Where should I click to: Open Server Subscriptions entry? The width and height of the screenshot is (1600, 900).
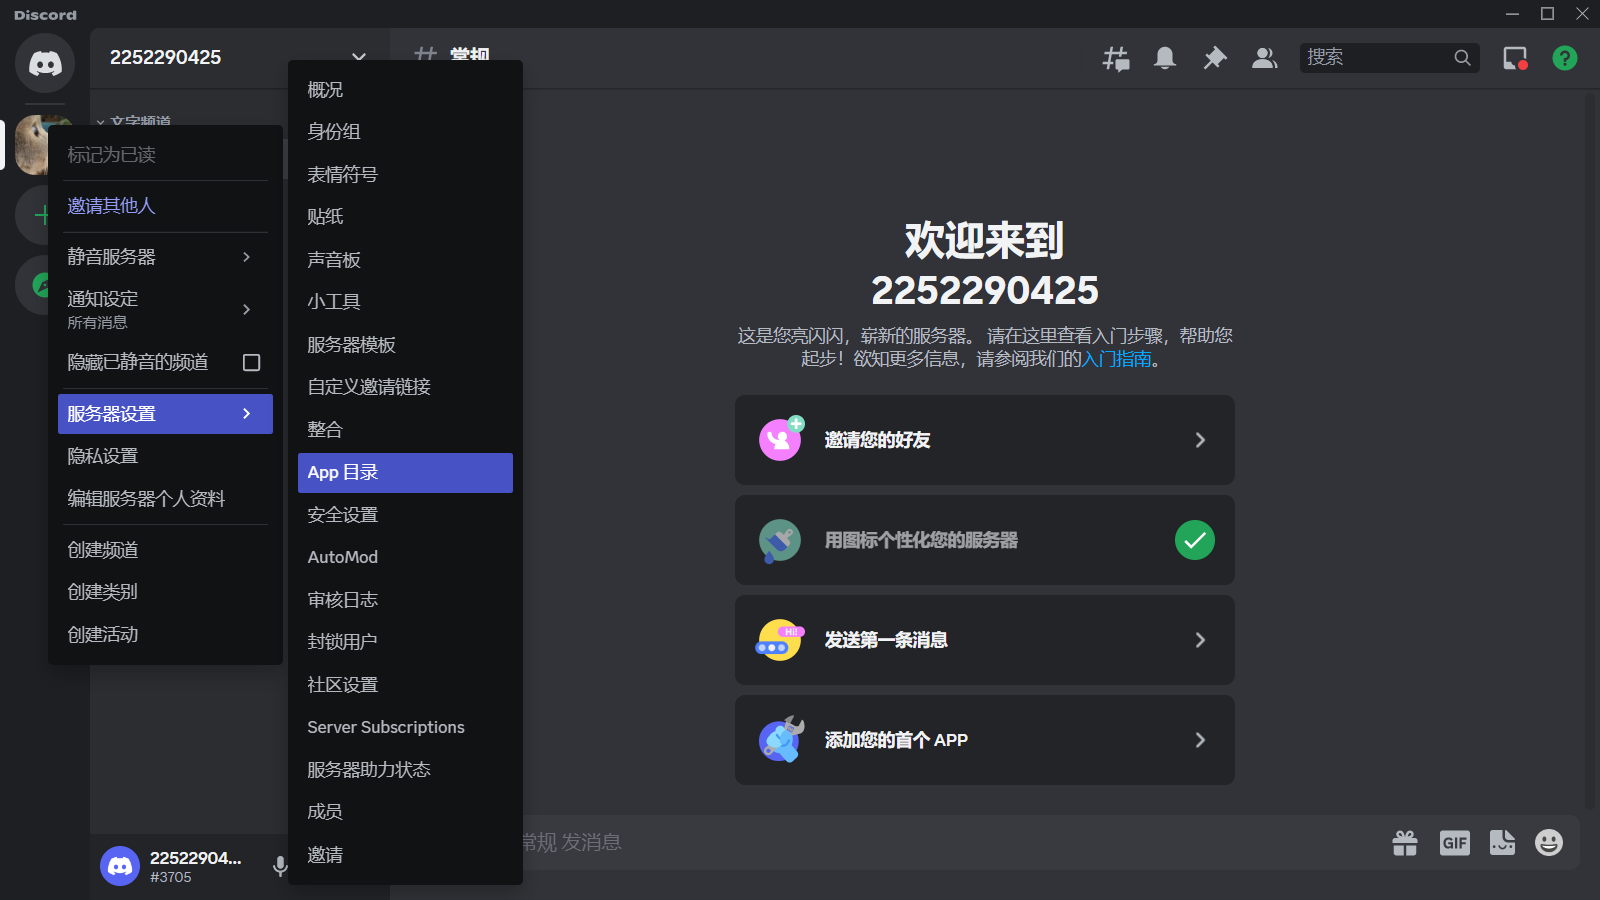click(x=405, y=727)
